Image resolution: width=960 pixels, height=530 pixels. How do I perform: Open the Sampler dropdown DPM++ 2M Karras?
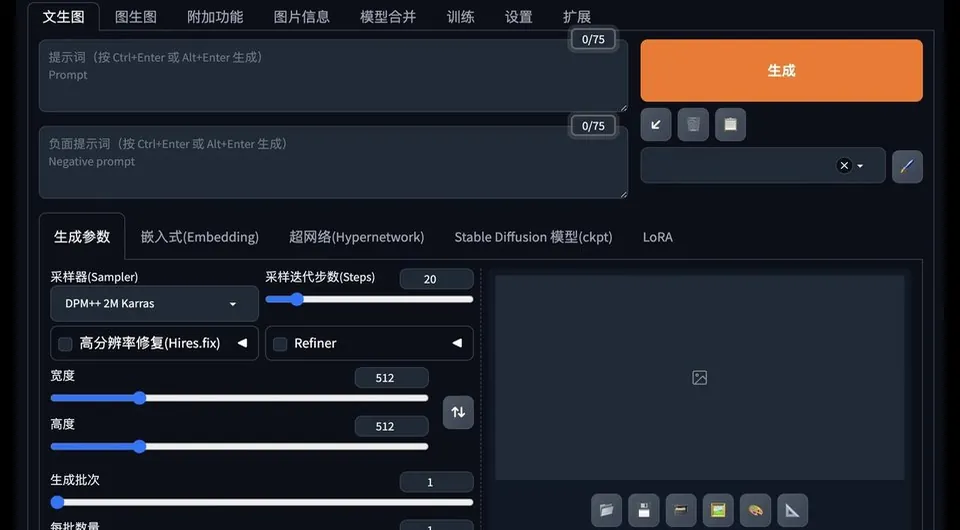point(154,304)
